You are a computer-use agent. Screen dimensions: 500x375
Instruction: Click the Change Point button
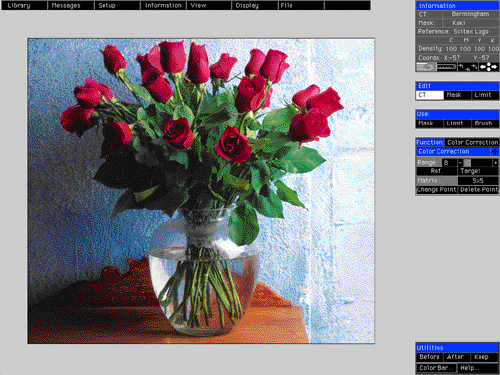(x=437, y=190)
